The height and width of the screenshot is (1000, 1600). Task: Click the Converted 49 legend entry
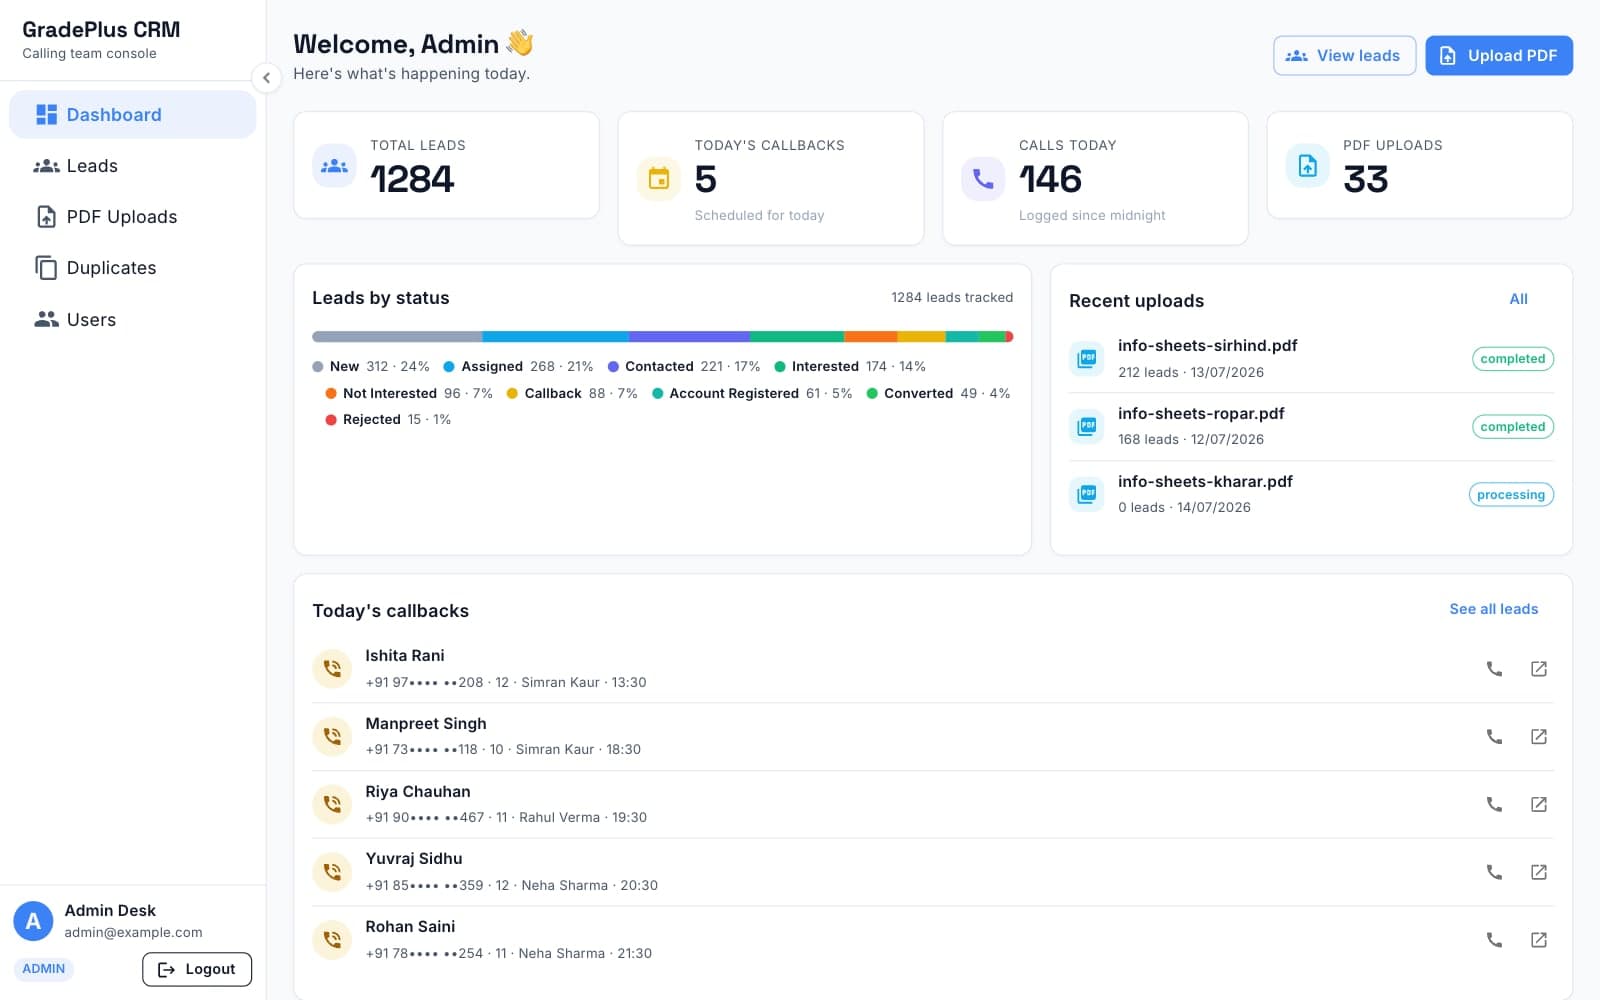click(x=938, y=394)
